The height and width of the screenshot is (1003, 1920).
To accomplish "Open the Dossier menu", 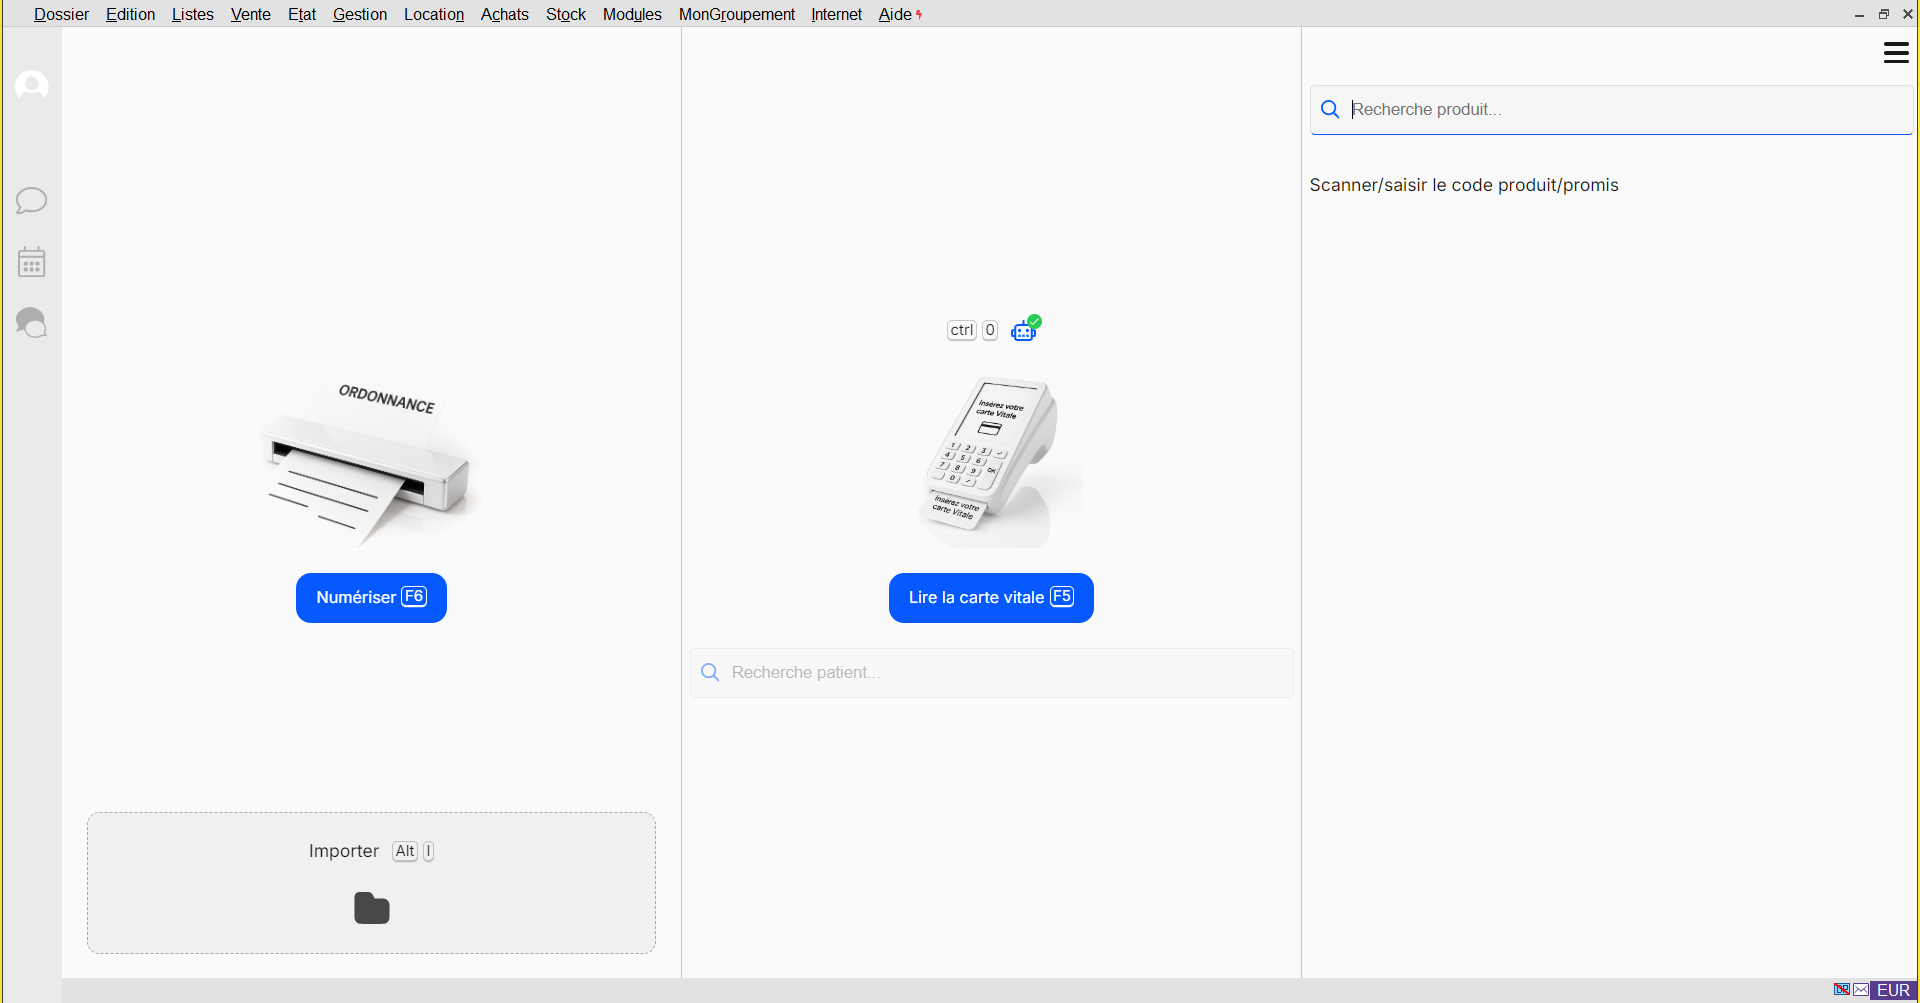I will [x=61, y=14].
